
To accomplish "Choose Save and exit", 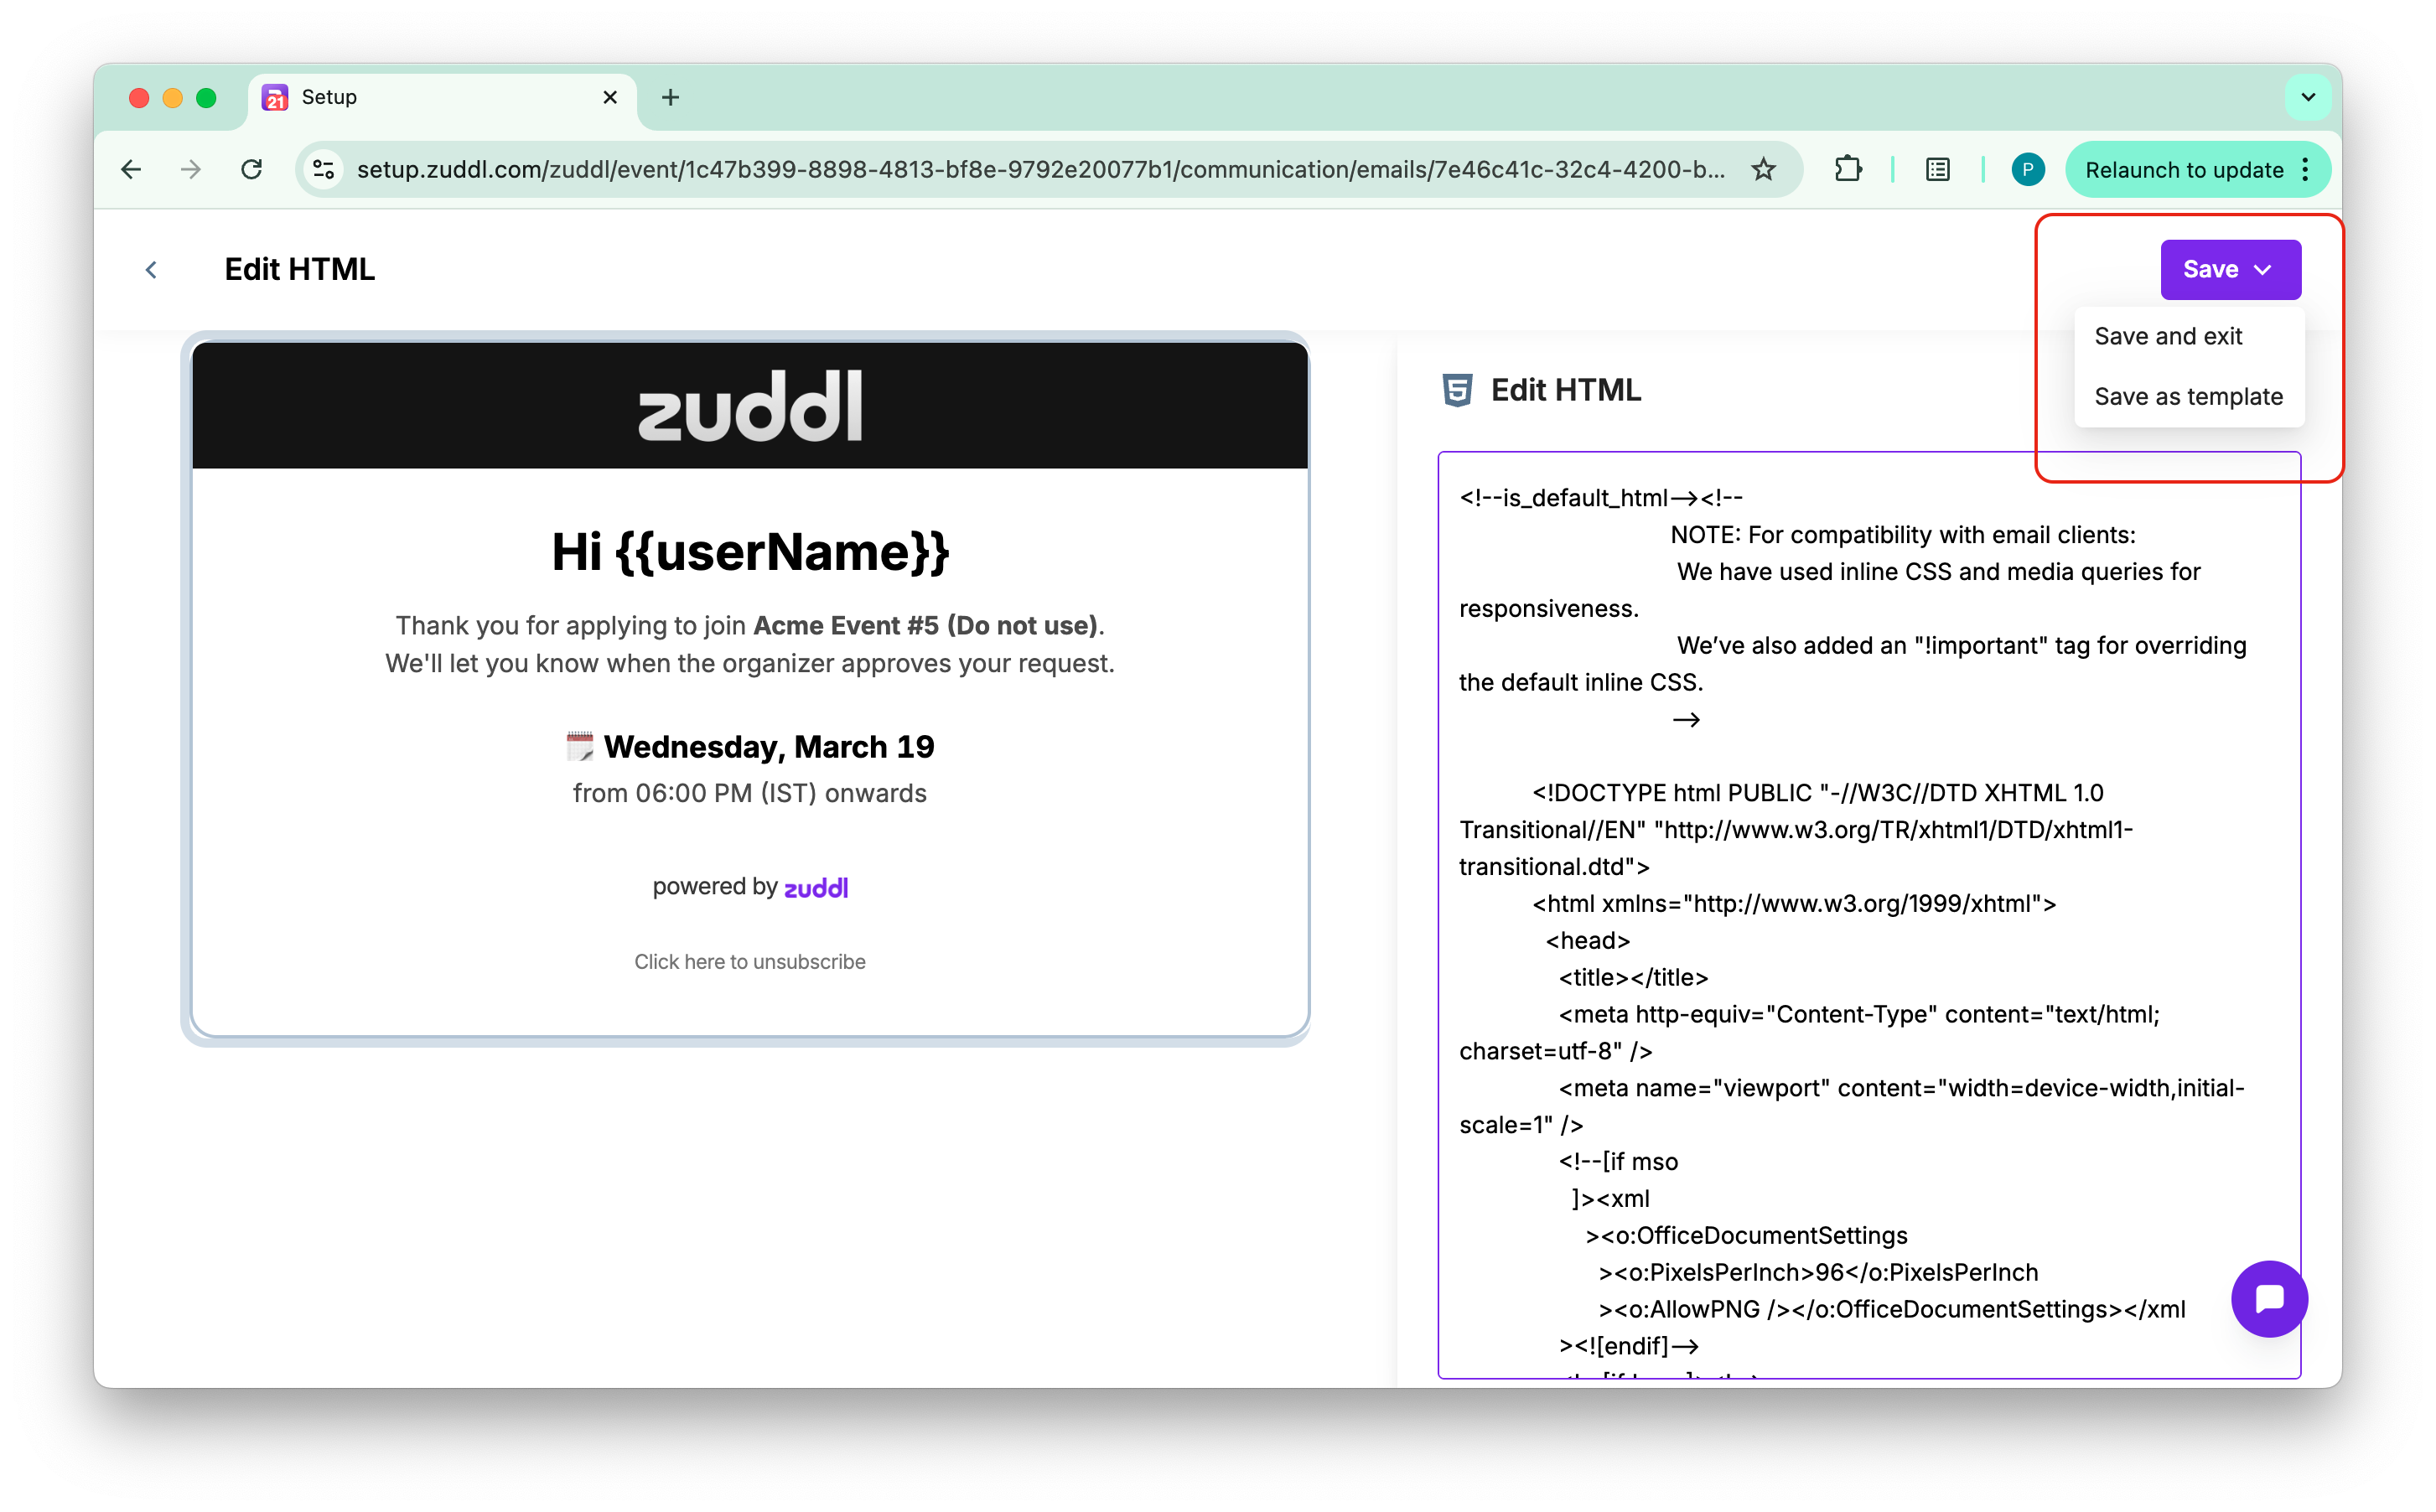I will tap(2167, 337).
